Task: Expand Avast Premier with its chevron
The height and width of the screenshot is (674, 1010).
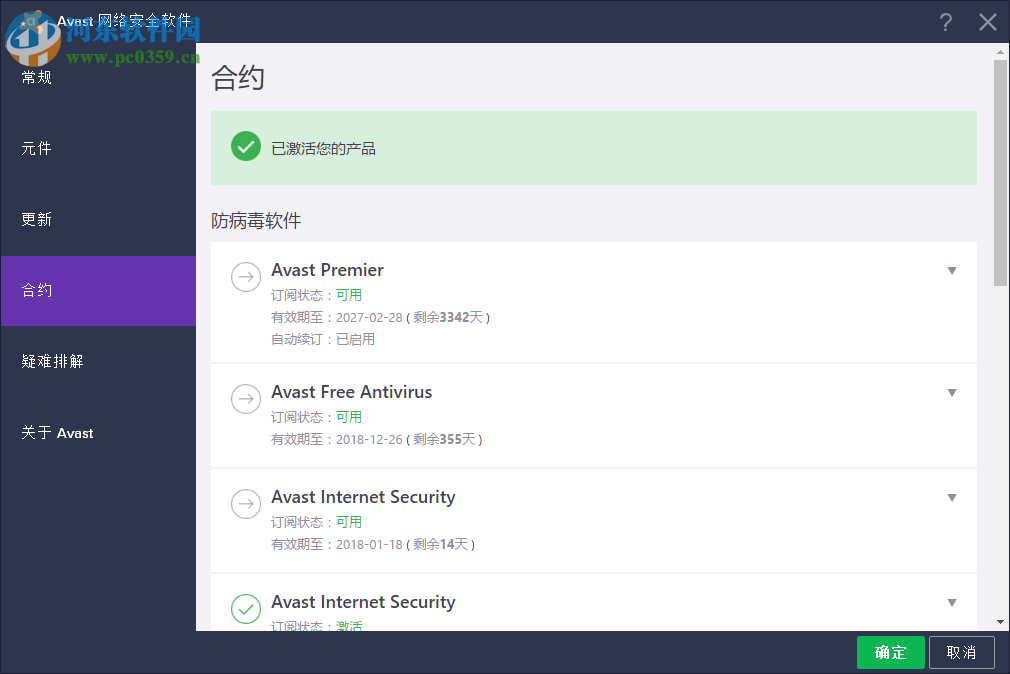Action: pyautogui.click(x=952, y=270)
